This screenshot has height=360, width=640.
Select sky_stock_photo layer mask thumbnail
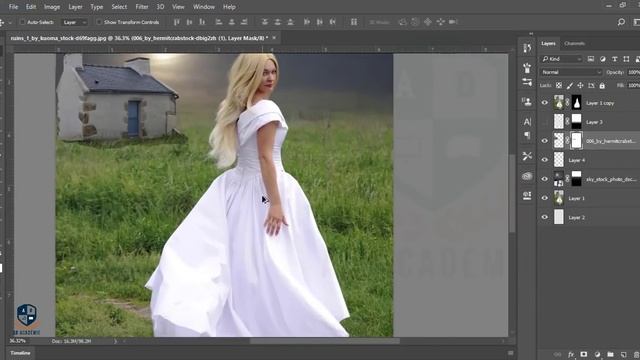[576, 179]
